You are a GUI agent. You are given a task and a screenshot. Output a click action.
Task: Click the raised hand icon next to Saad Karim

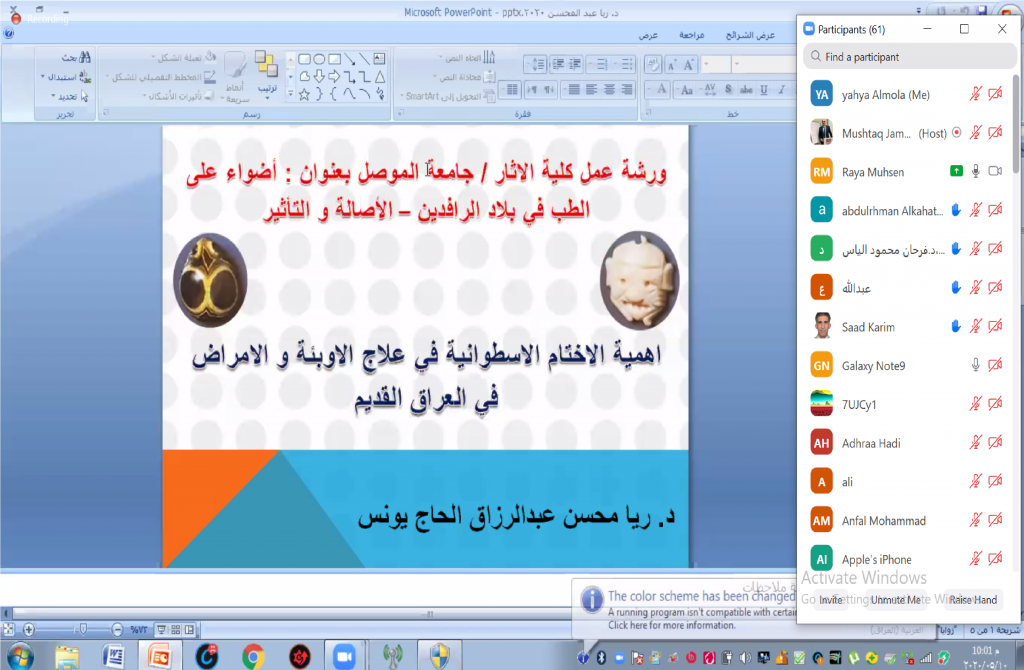(956, 326)
